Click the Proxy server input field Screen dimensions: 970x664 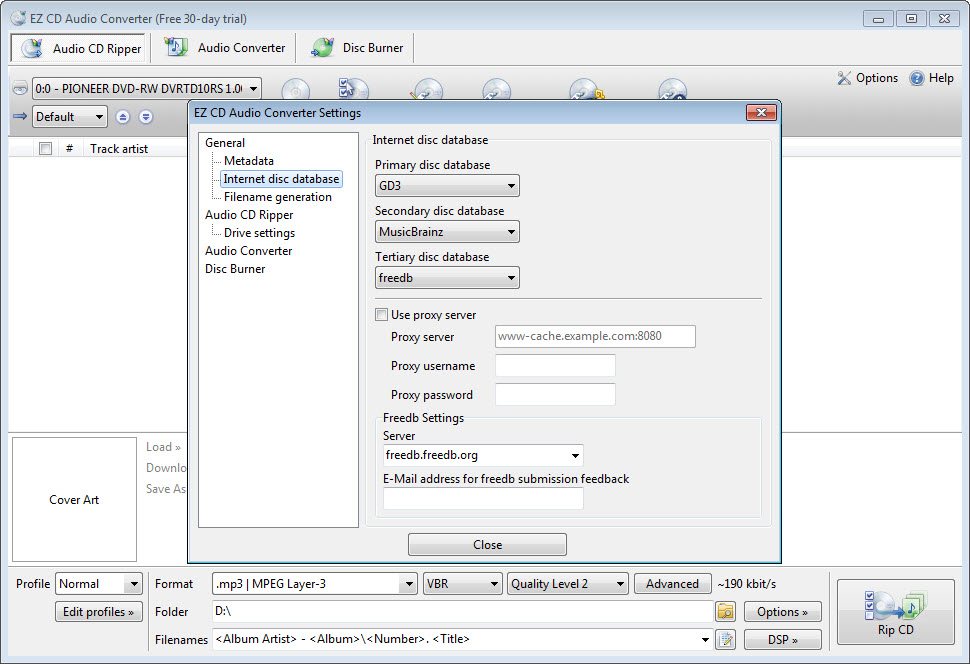coord(595,336)
